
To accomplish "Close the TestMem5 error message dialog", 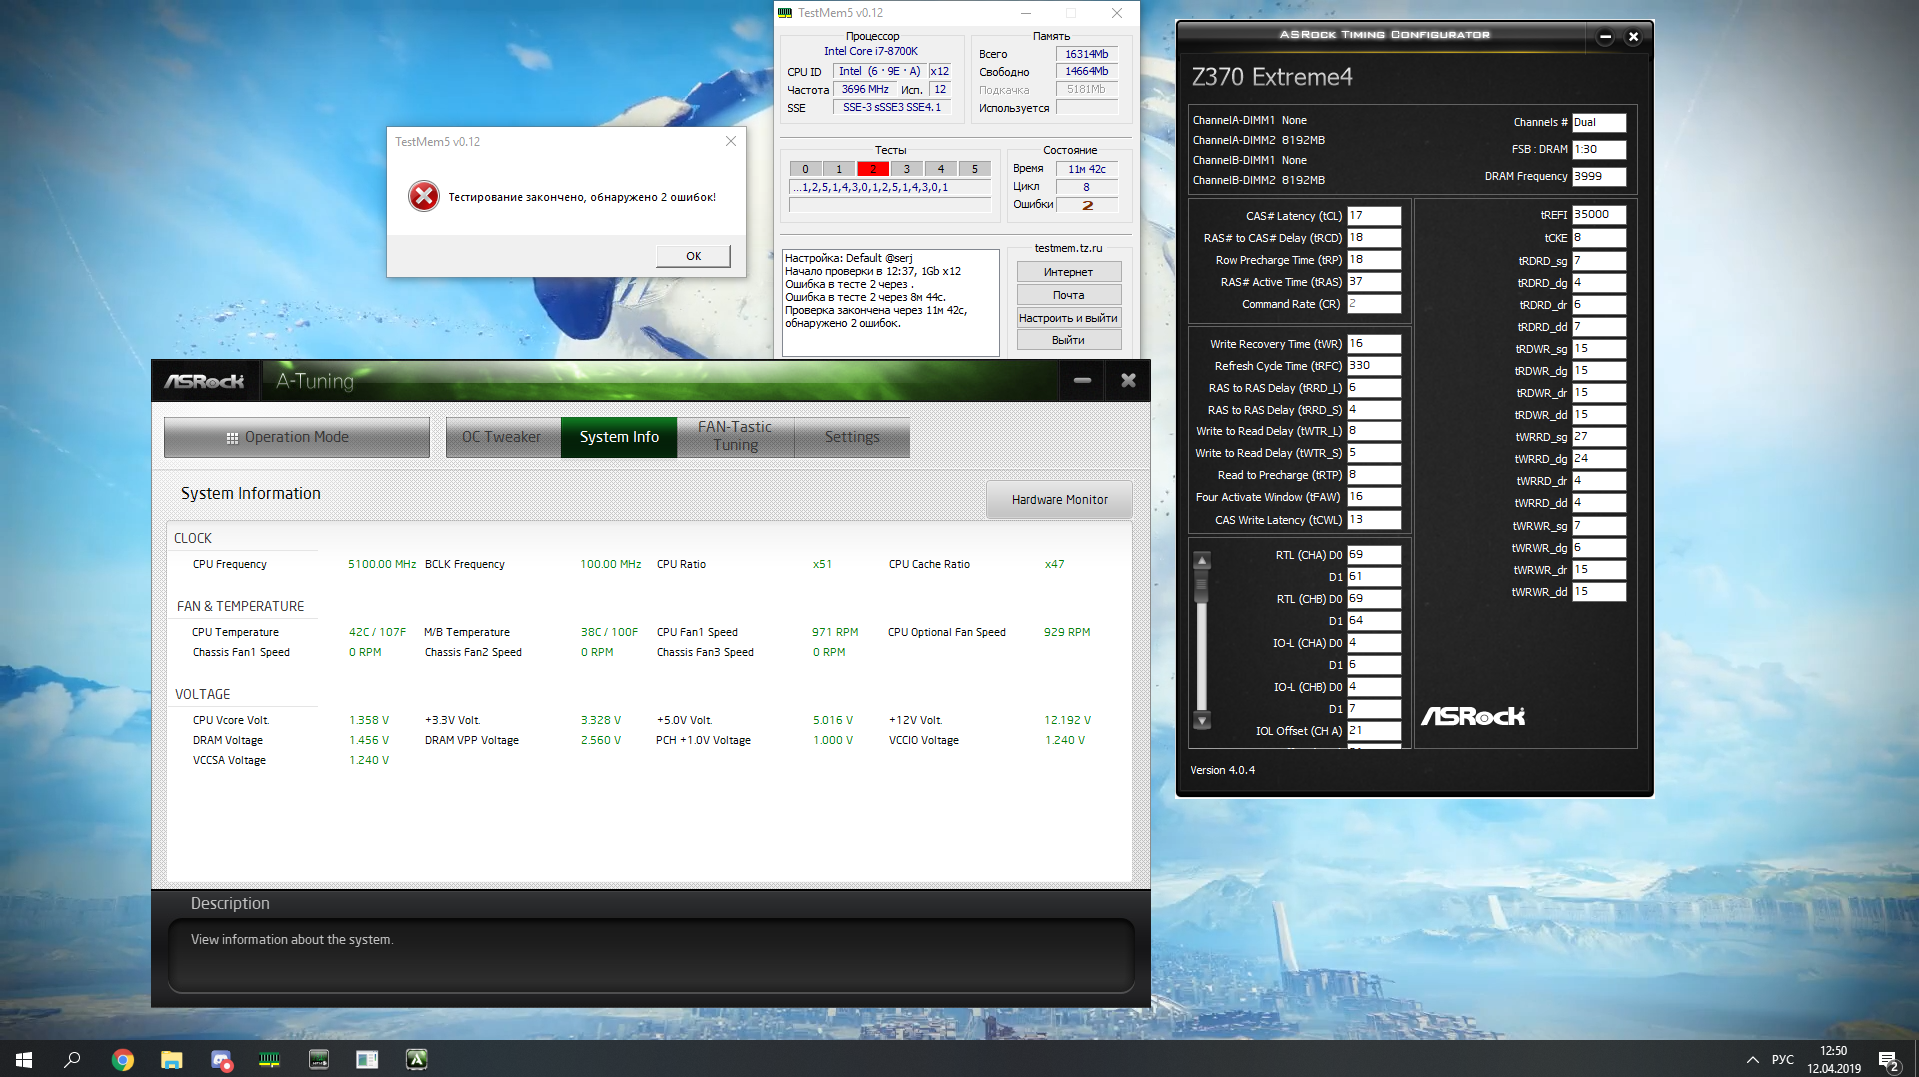I will click(731, 141).
